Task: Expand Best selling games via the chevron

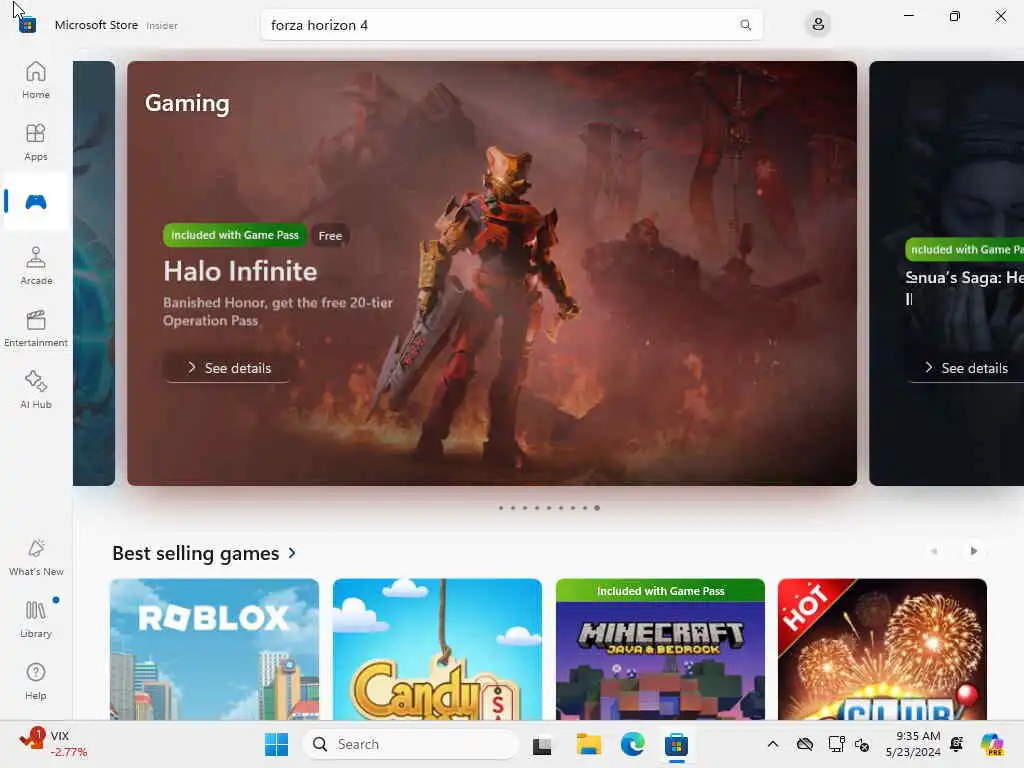Action: (292, 553)
